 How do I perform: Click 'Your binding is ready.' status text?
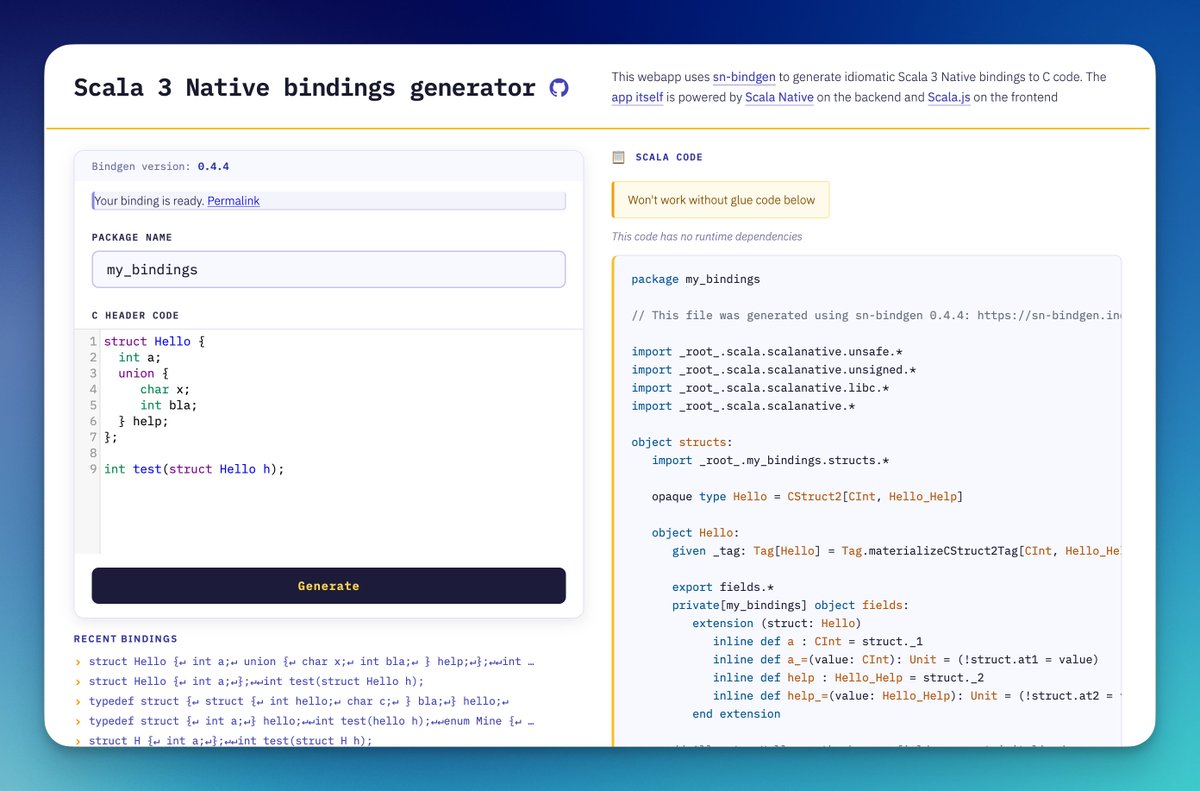pos(148,201)
